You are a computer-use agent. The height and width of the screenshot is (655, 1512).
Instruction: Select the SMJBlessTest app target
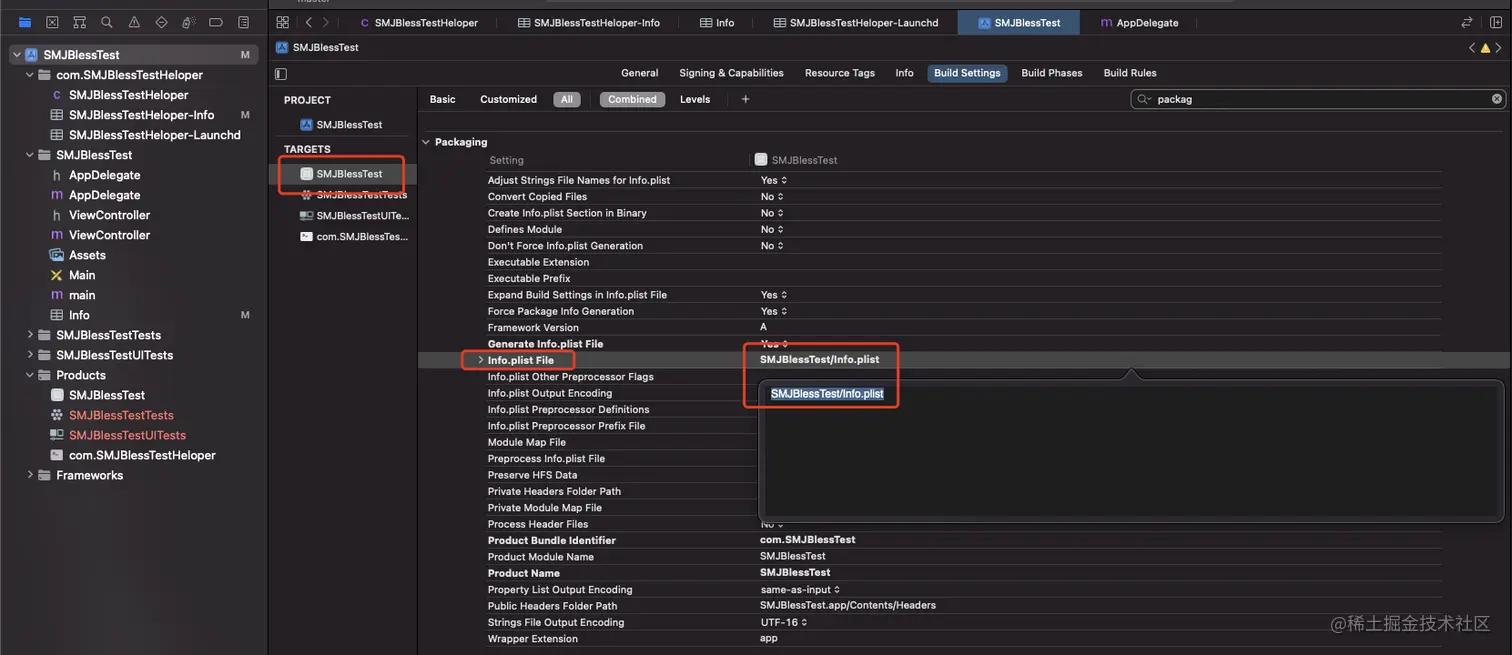[342, 173]
